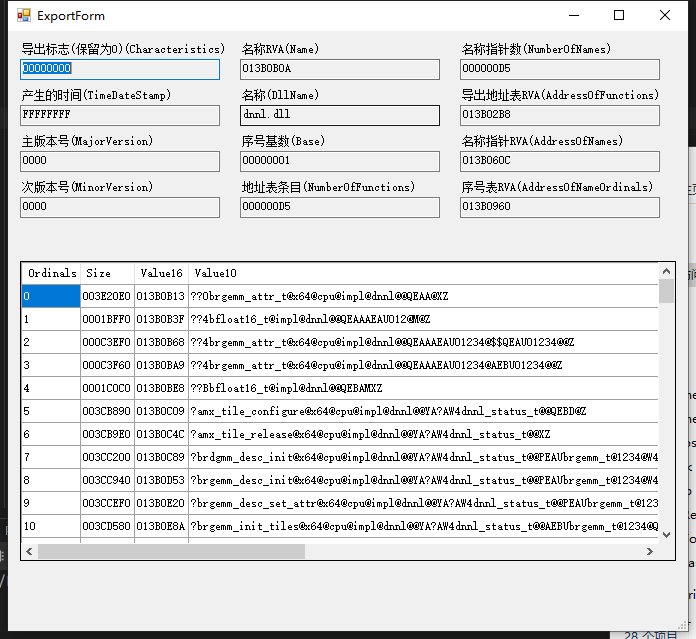
Task: Select the TimeDateStamp field FFFFFFFF
Action: (120, 115)
